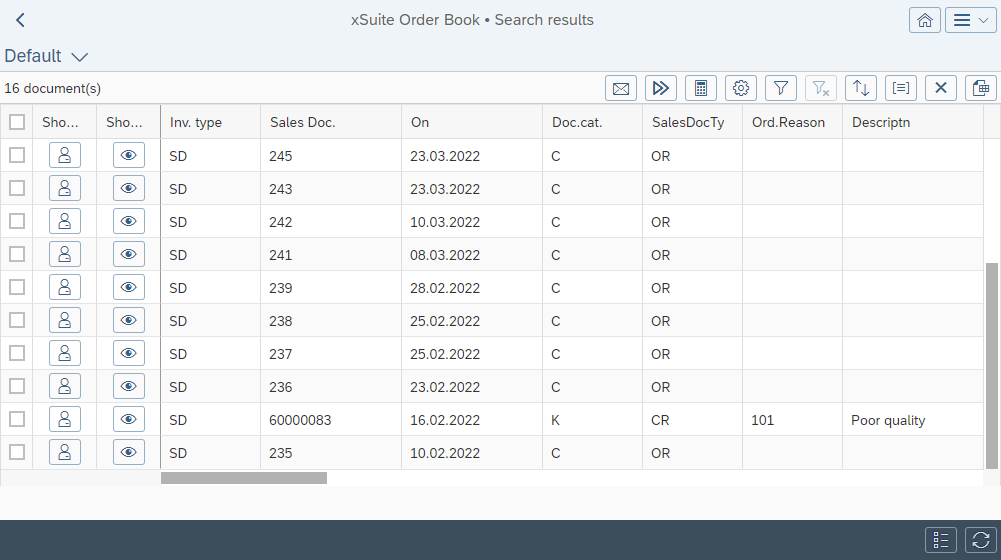The height and width of the screenshot is (560, 1001).
Task: Click the envelope send mail icon
Action: click(x=620, y=88)
